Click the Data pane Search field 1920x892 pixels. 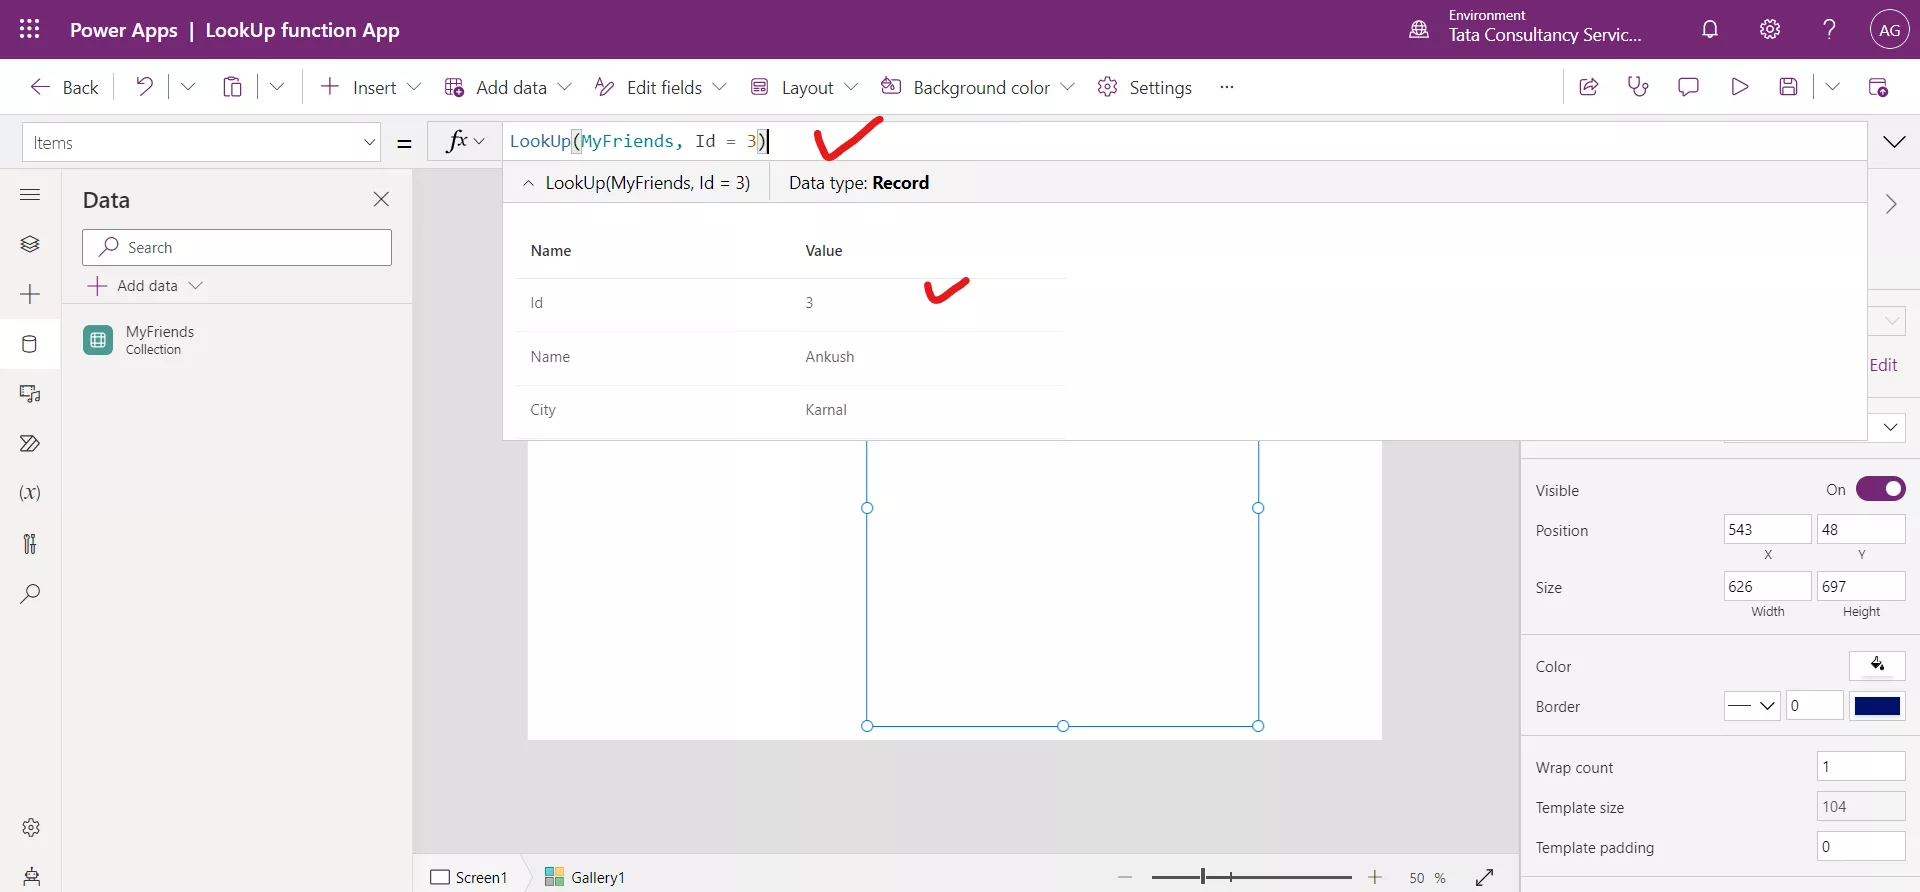click(237, 247)
